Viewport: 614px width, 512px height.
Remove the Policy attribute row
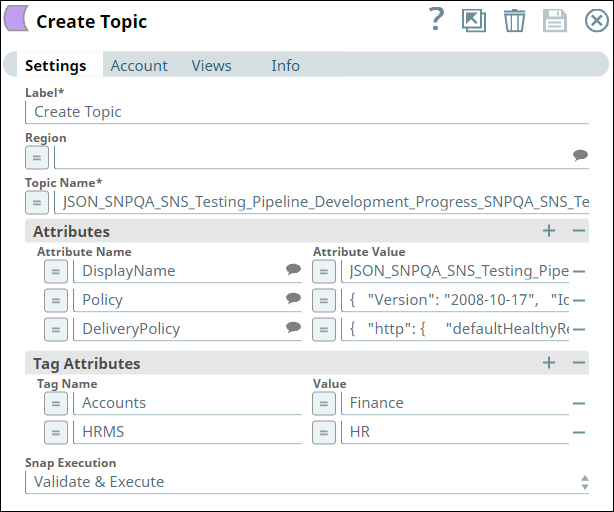click(579, 301)
